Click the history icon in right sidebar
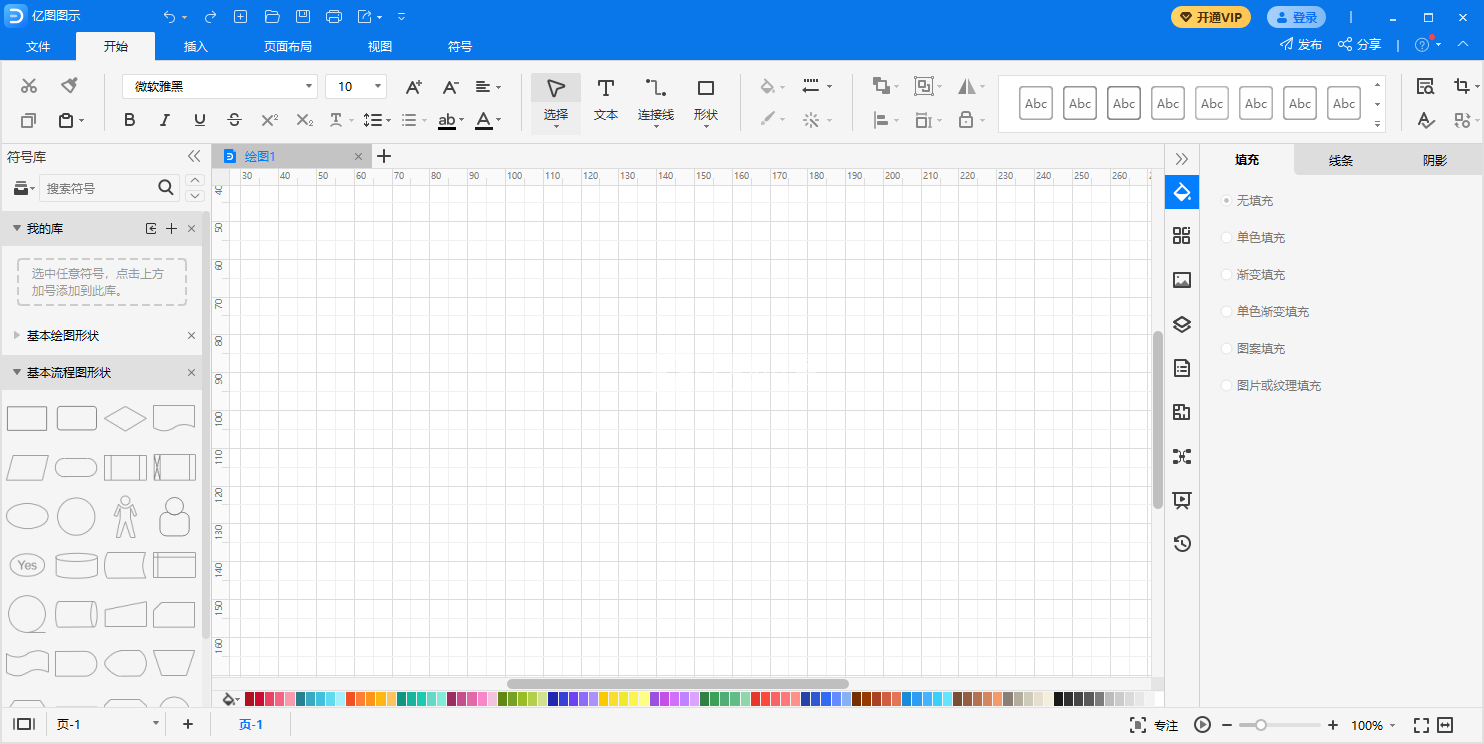The height and width of the screenshot is (744, 1484). click(x=1181, y=544)
